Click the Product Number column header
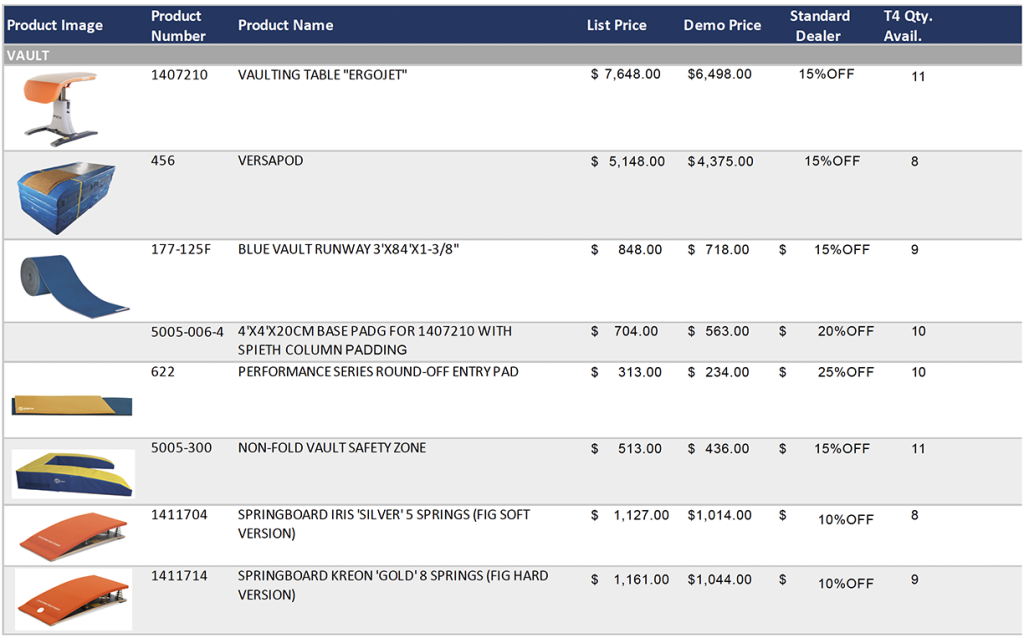The image size is (1024, 638). click(178, 26)
